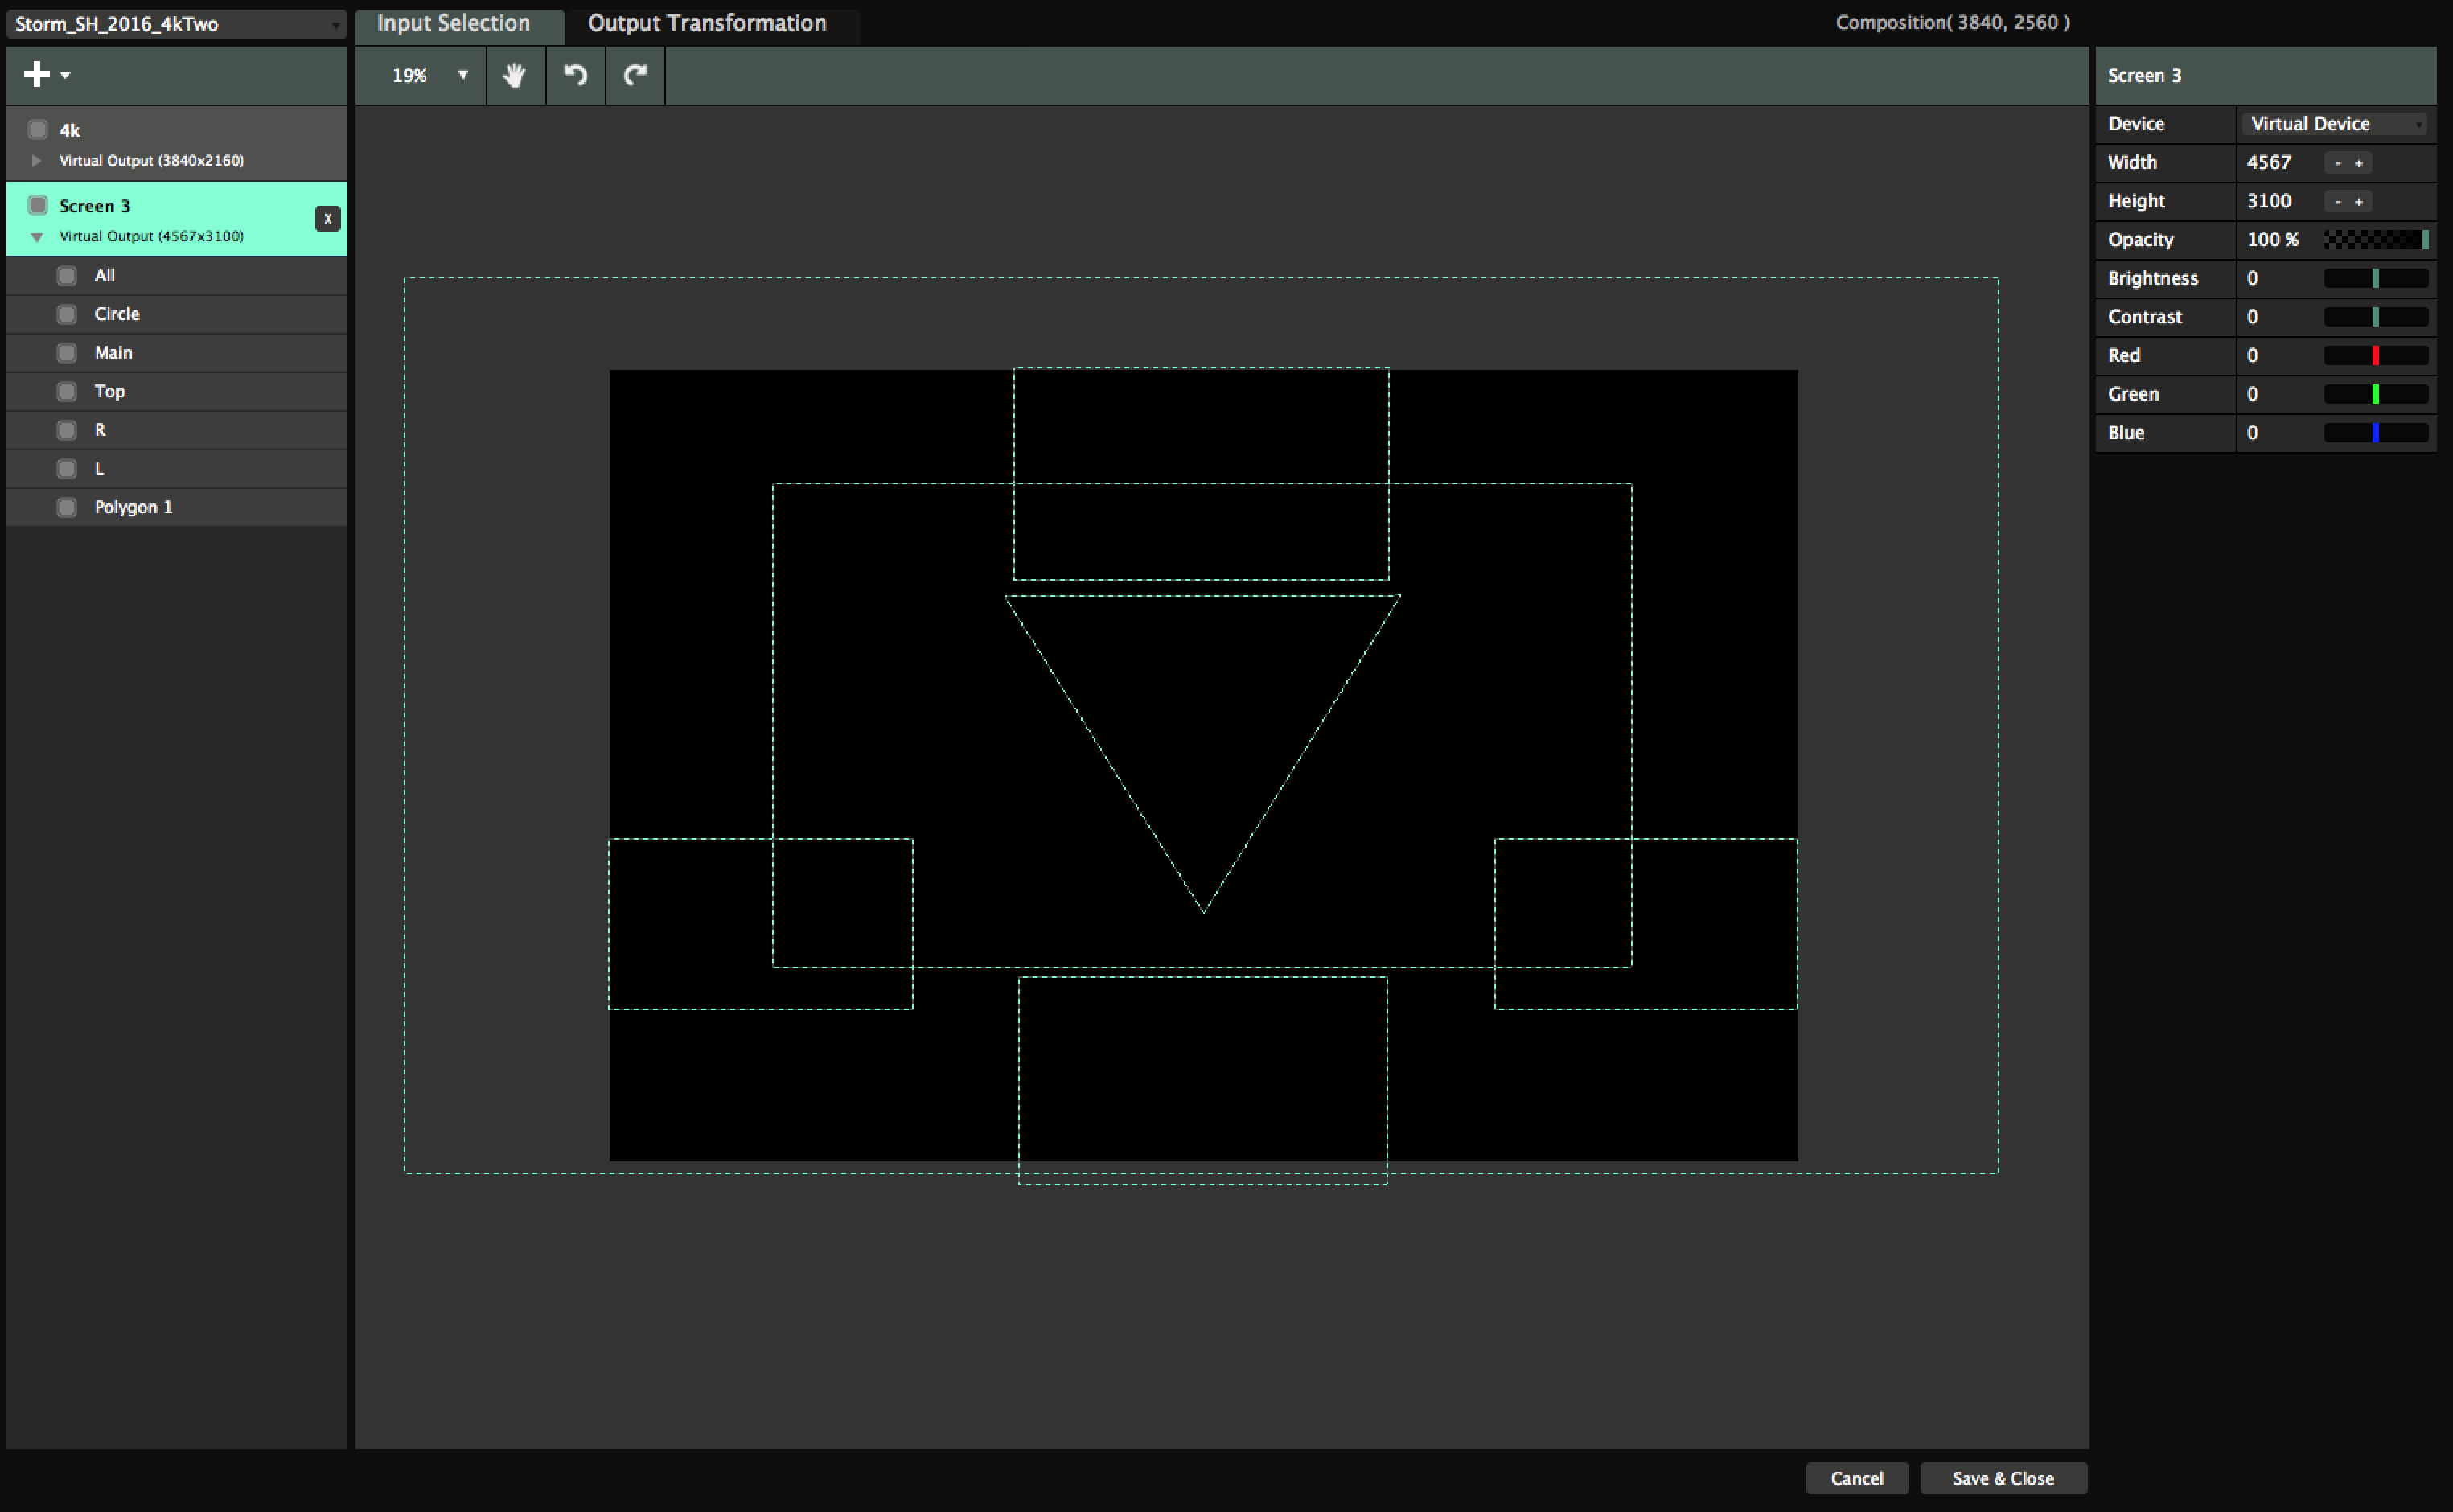
Task: Select the hand pan tool
Action: click(x=515, y=75)
